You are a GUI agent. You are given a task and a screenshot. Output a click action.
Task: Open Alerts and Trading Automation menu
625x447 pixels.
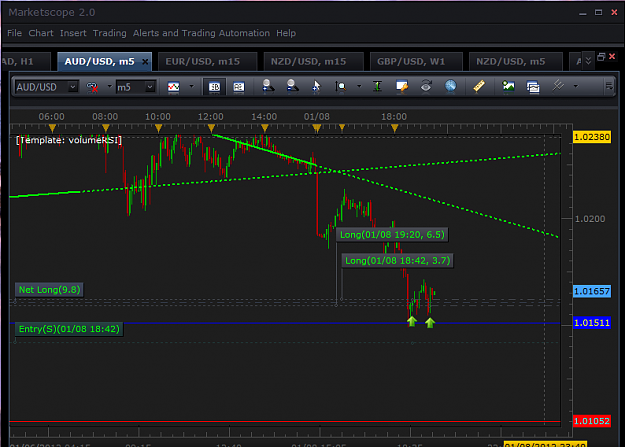click(201, 33)
